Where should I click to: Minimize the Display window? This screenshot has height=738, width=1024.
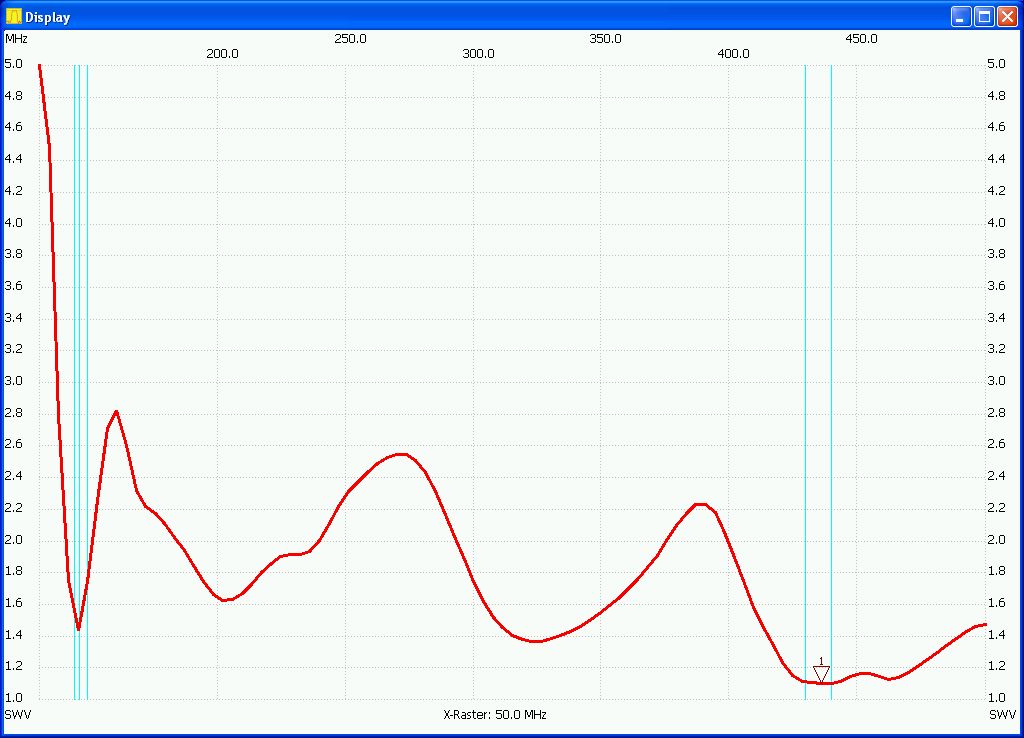pyautogui.click(x=961, y=16)
